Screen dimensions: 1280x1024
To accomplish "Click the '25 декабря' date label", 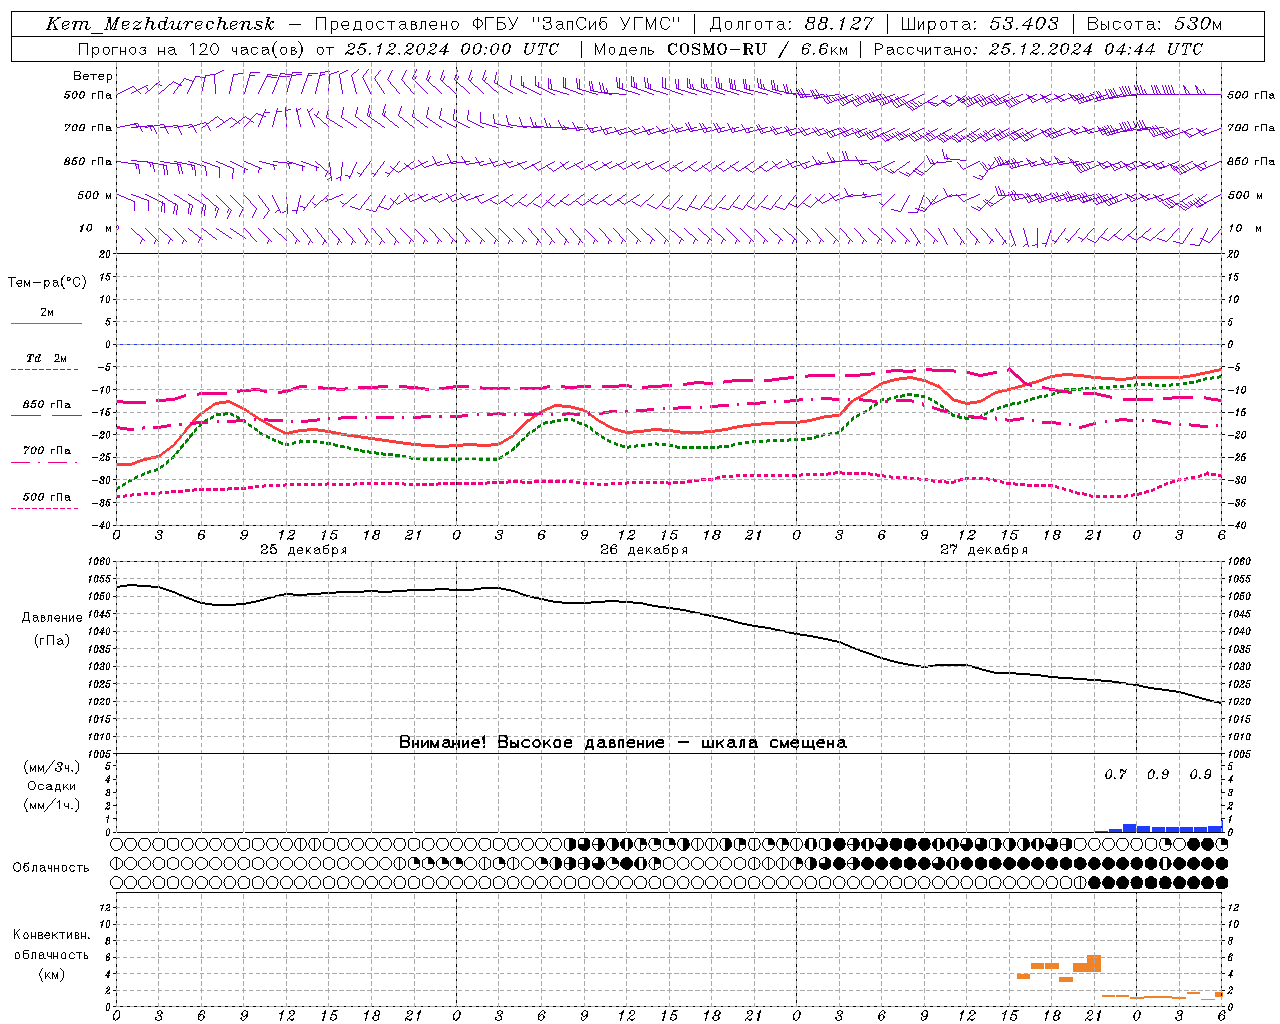I will pos(304,550).
